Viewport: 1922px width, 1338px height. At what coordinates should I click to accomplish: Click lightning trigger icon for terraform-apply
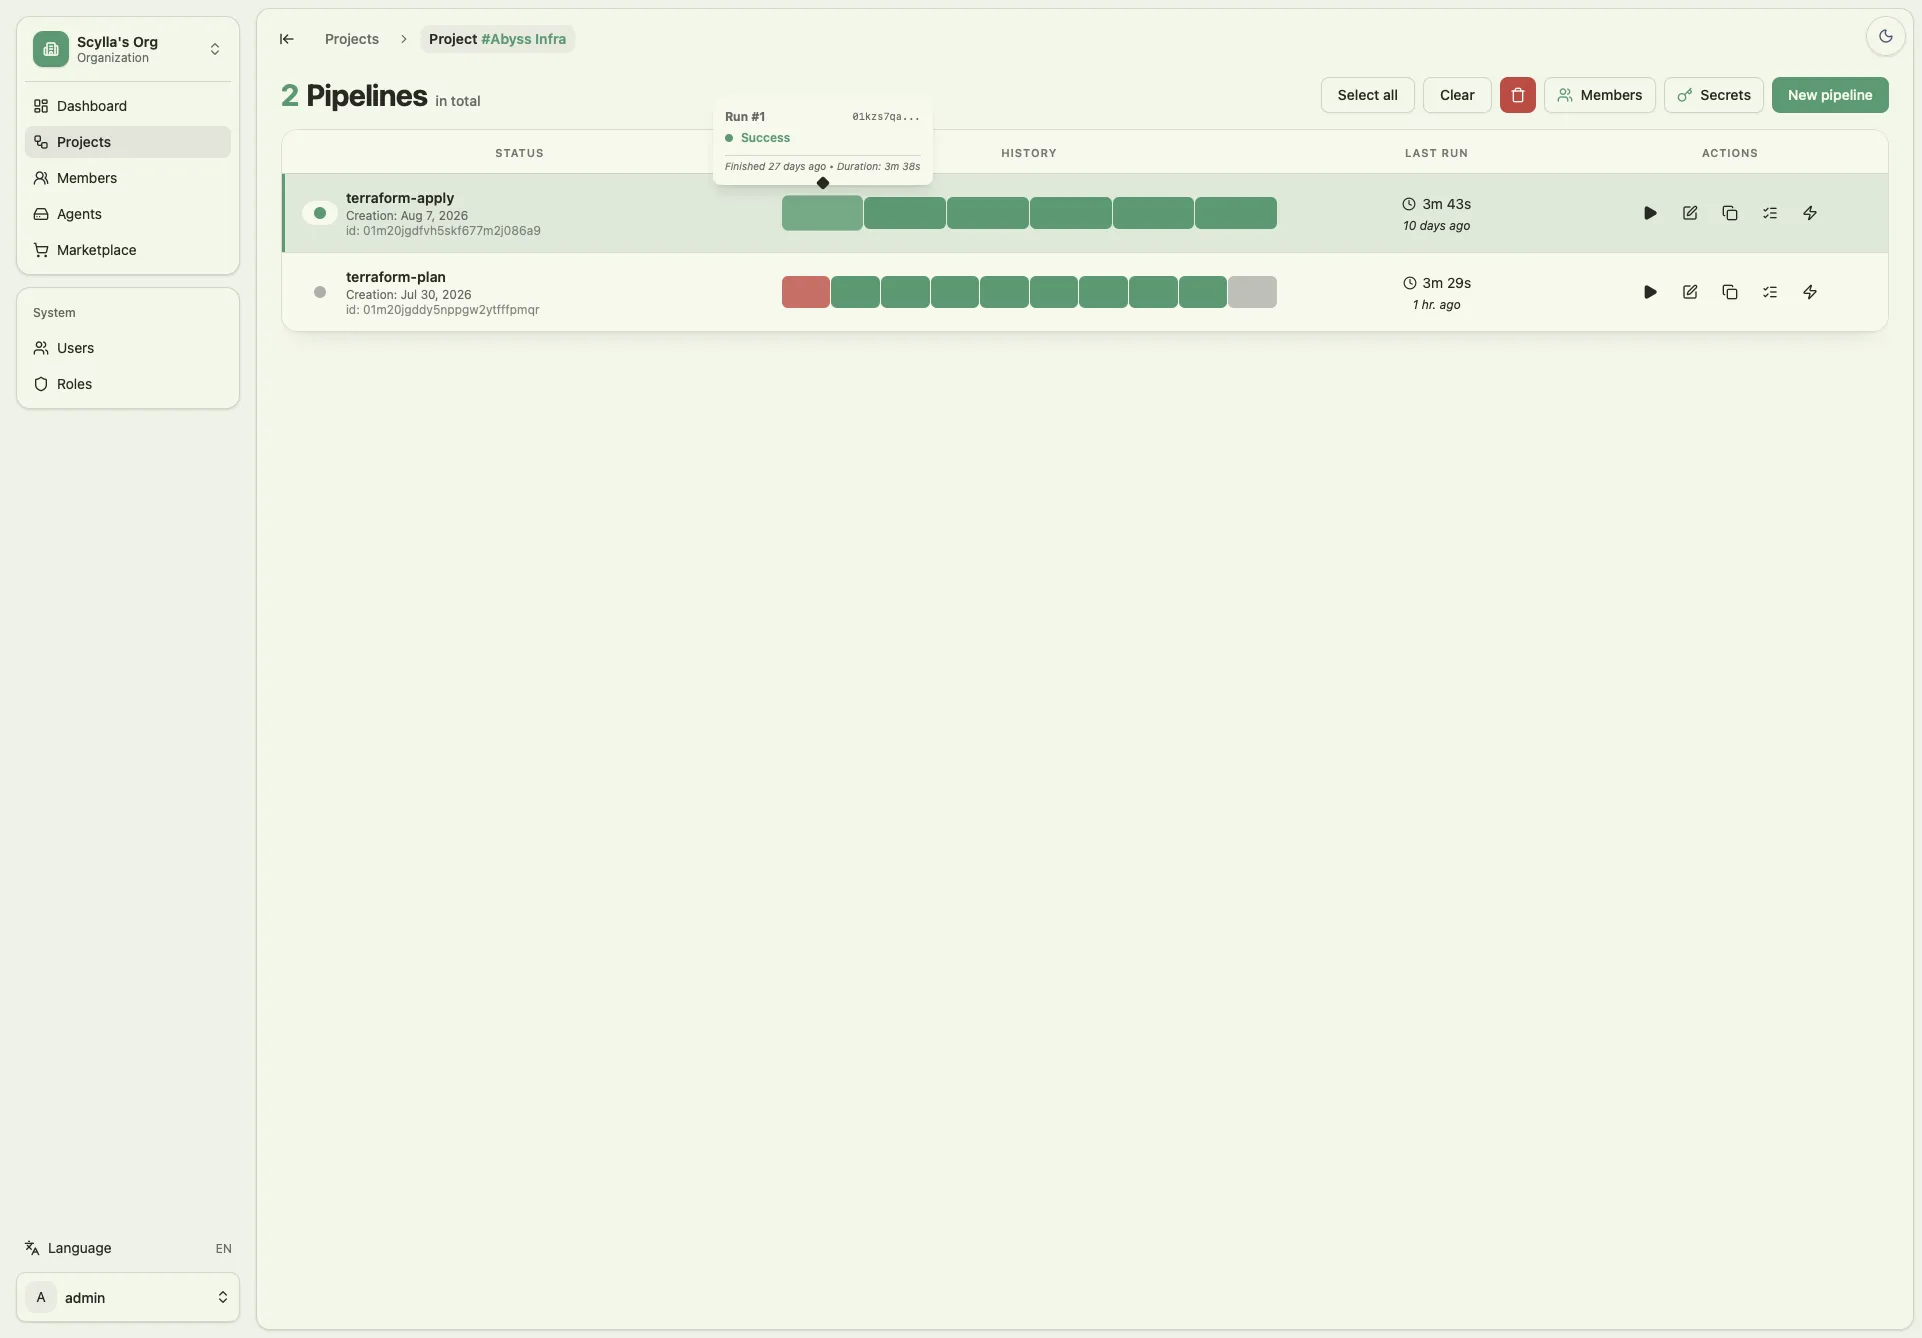pyautogui.click(x=1810, y=213)
